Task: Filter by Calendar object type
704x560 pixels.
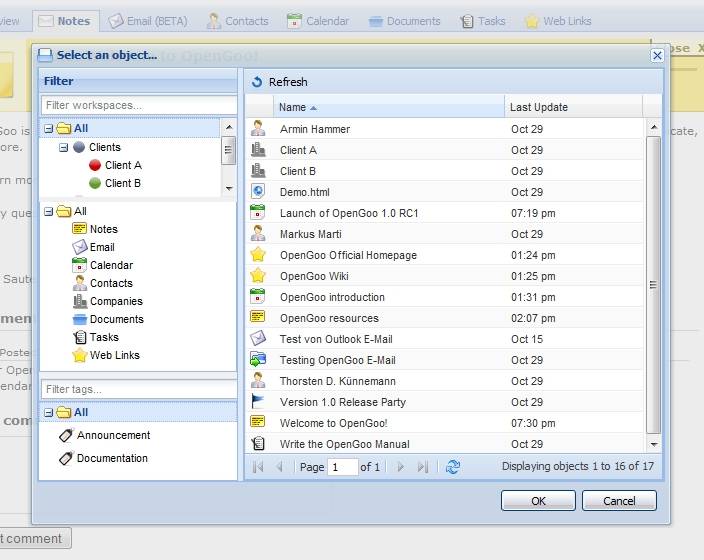Action: tap(102, 265)
